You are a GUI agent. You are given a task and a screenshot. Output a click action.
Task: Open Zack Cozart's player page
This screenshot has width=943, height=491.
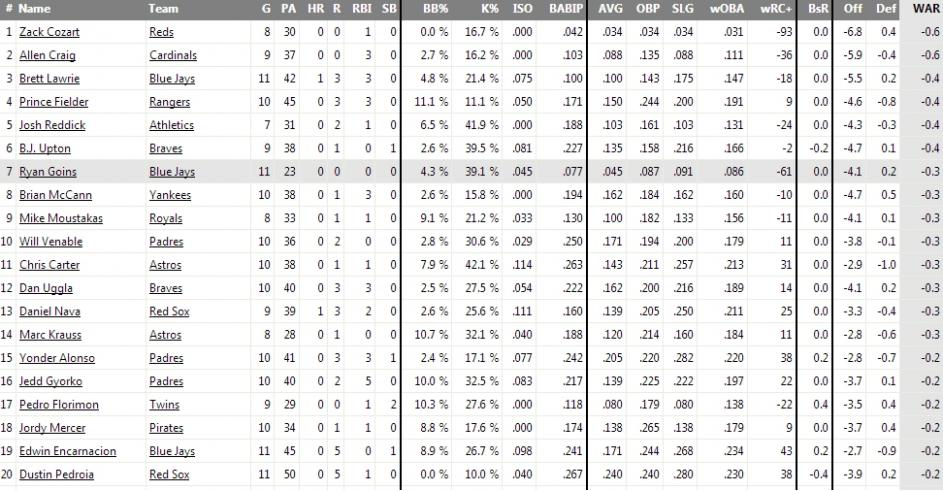47,33
